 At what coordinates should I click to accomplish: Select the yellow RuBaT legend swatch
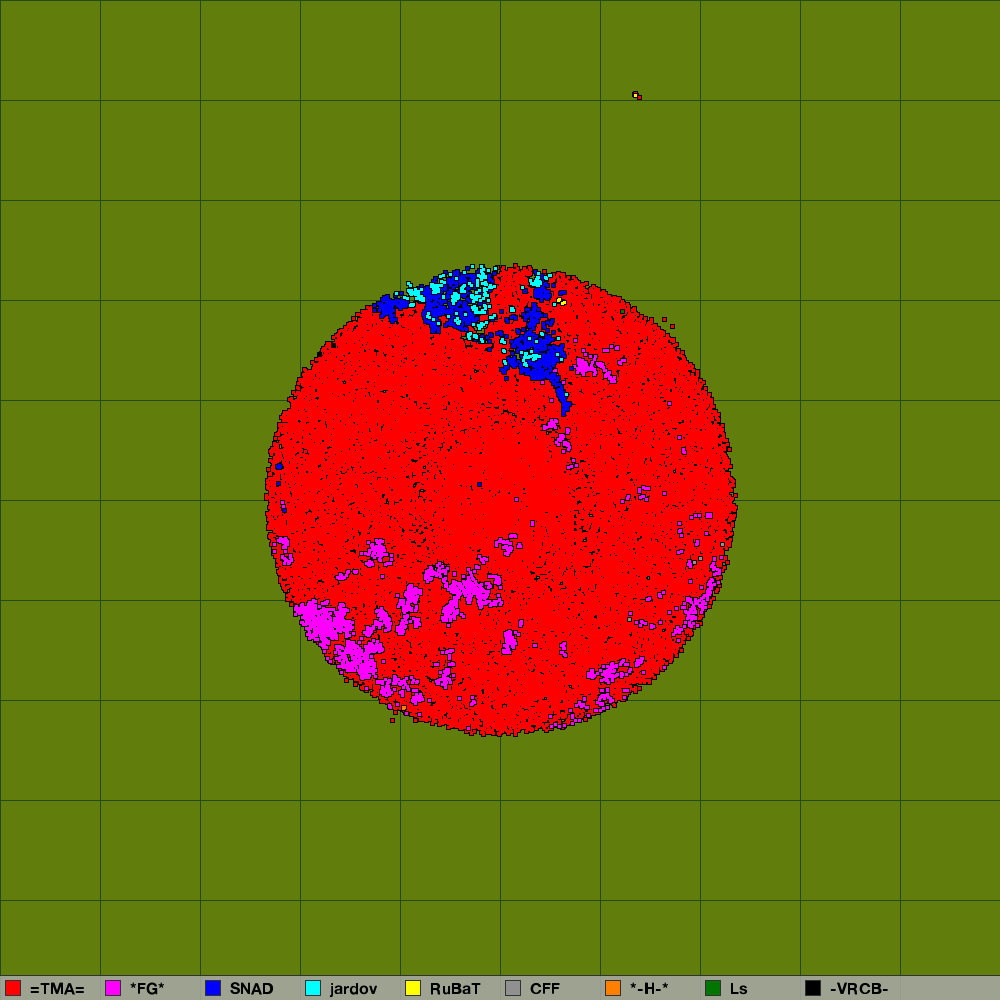pyautogui.click(x=413, y=988)
